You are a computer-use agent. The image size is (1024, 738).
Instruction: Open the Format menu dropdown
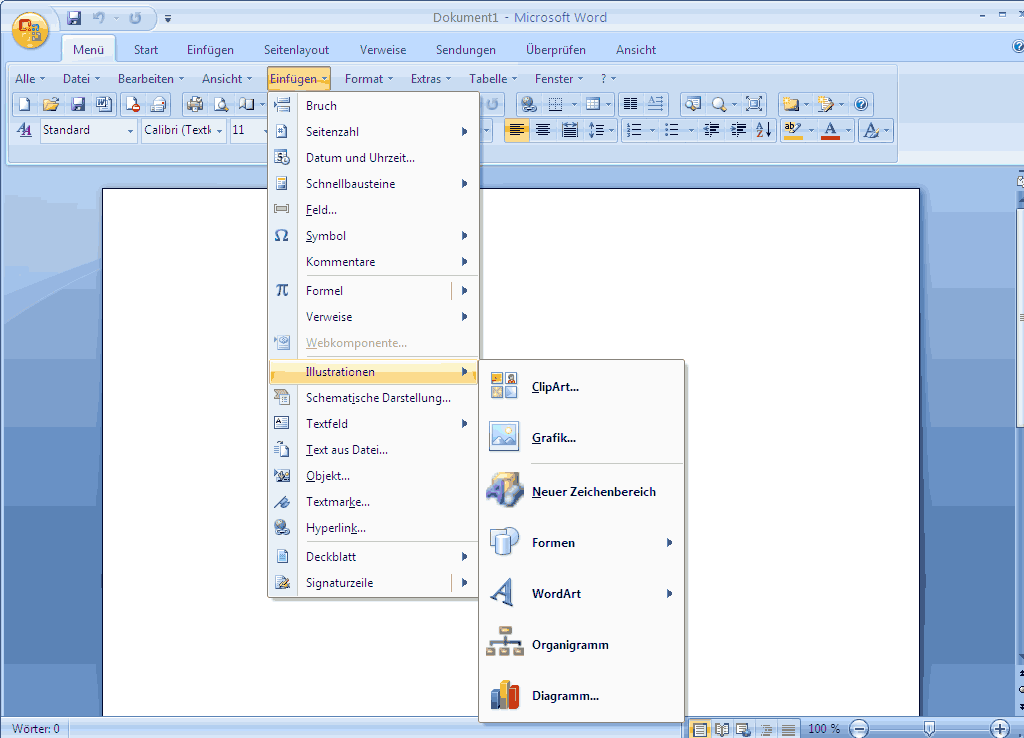[x=369, y=78]
